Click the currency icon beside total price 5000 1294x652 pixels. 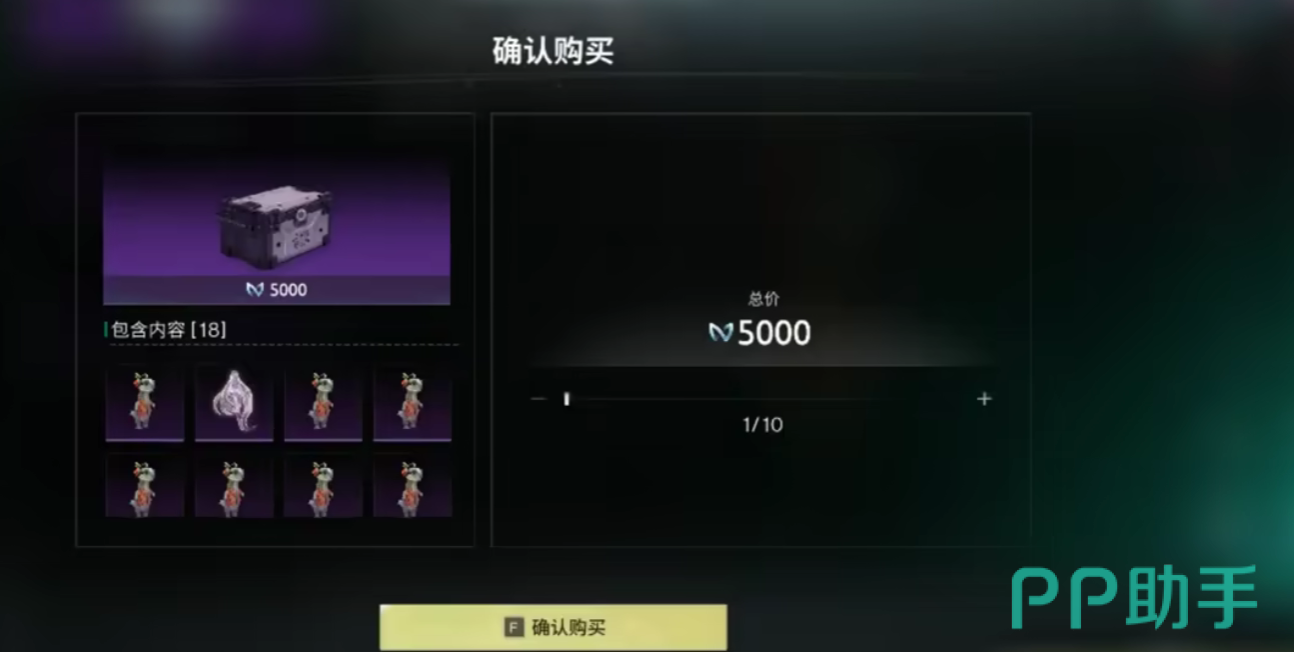[721, 333]
